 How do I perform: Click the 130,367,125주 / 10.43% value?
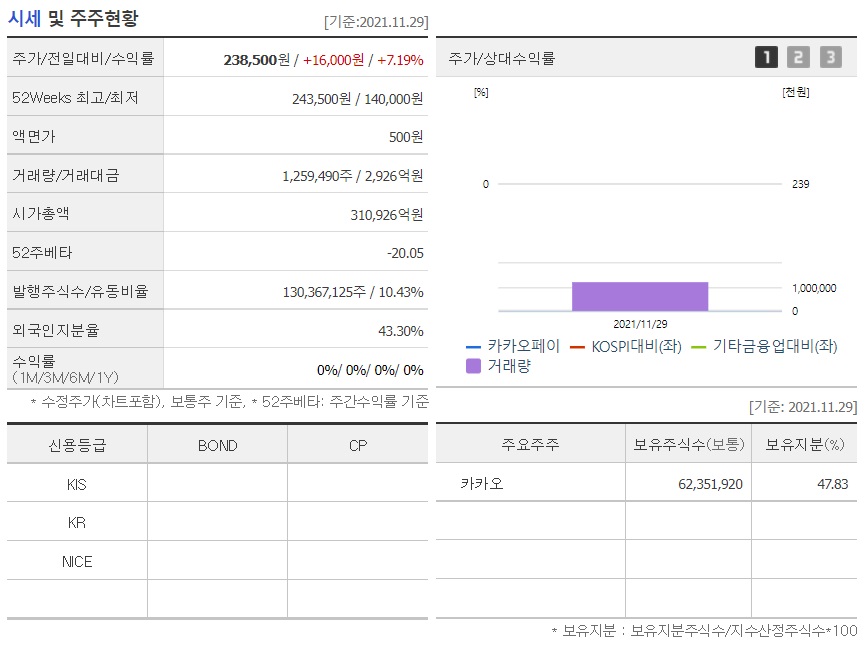coord(353,292)
